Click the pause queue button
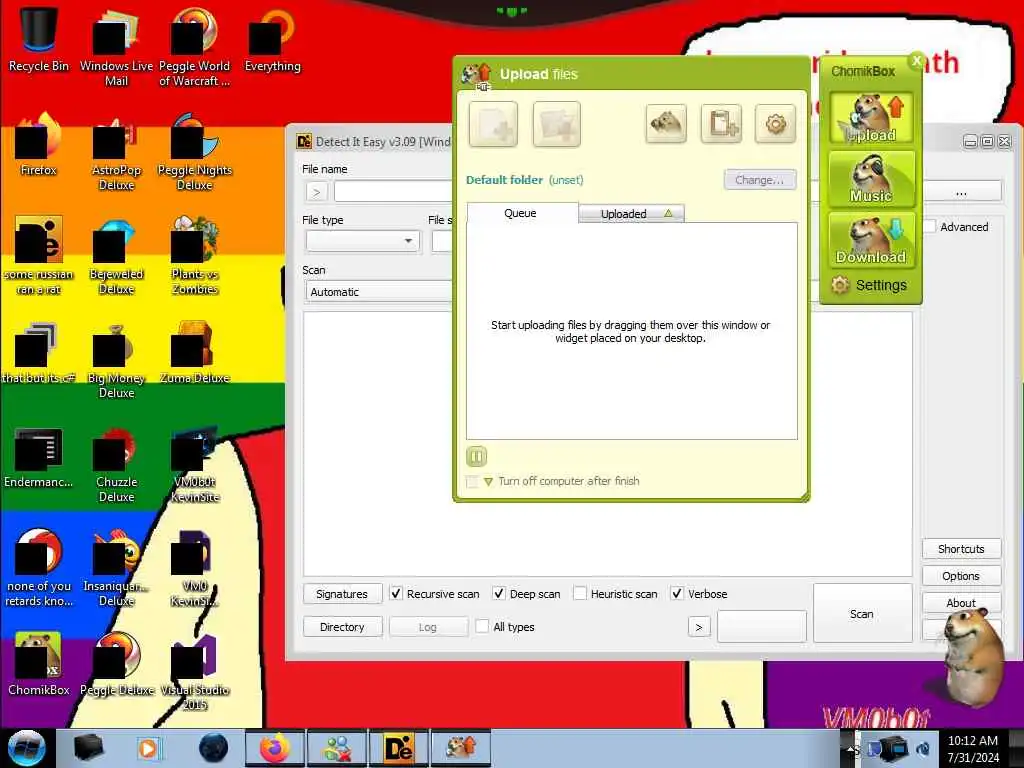Screen dimensions: 1024x768 pos(476,456)
